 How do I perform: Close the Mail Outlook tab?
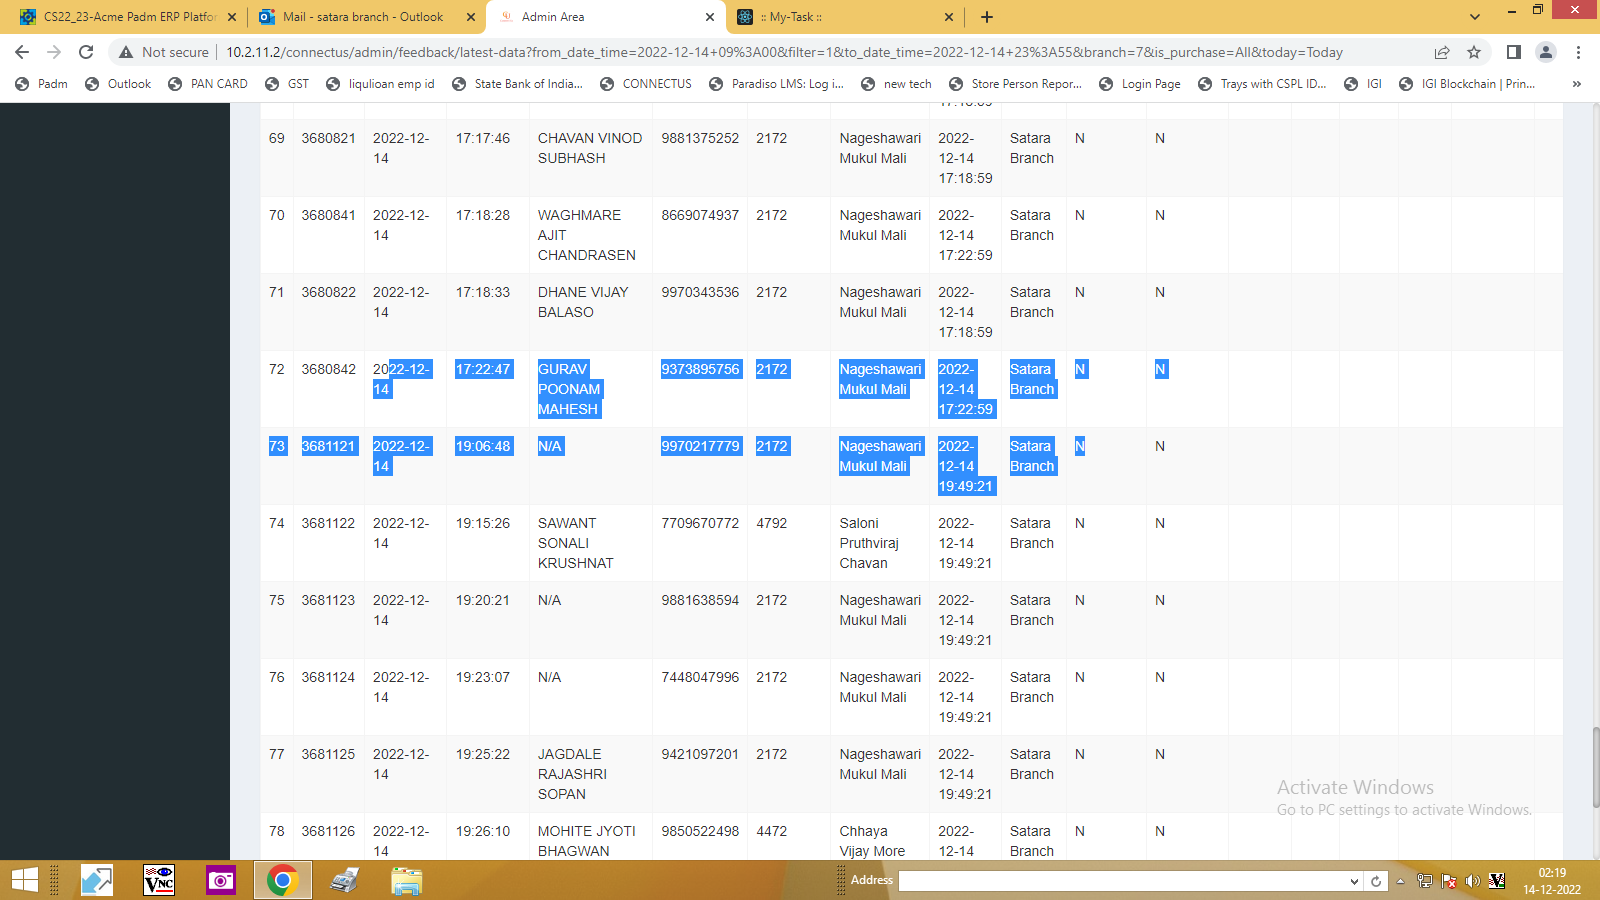click(x=471, y=17)
